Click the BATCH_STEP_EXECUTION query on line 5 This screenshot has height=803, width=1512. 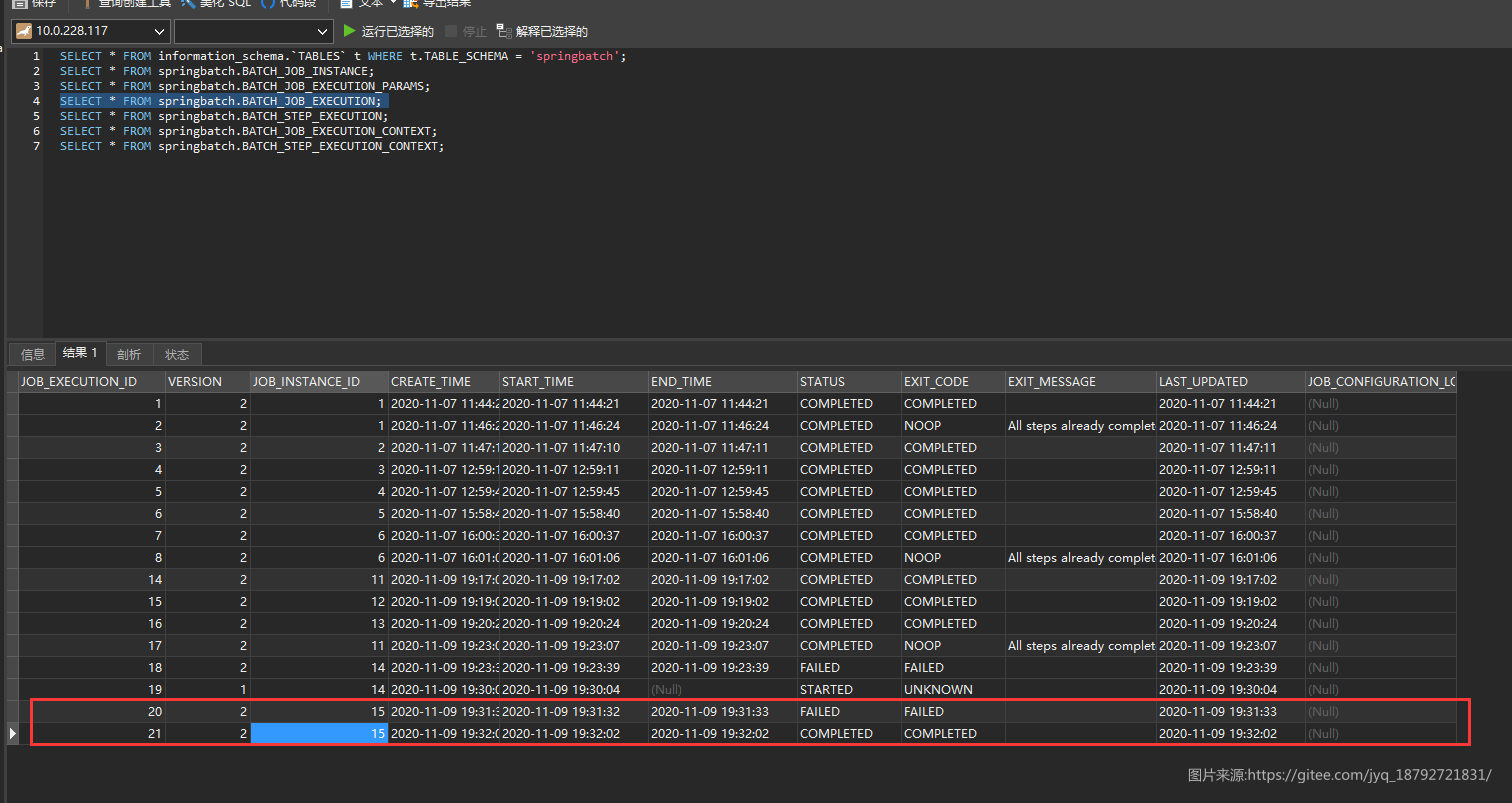[x=223, y=116]
